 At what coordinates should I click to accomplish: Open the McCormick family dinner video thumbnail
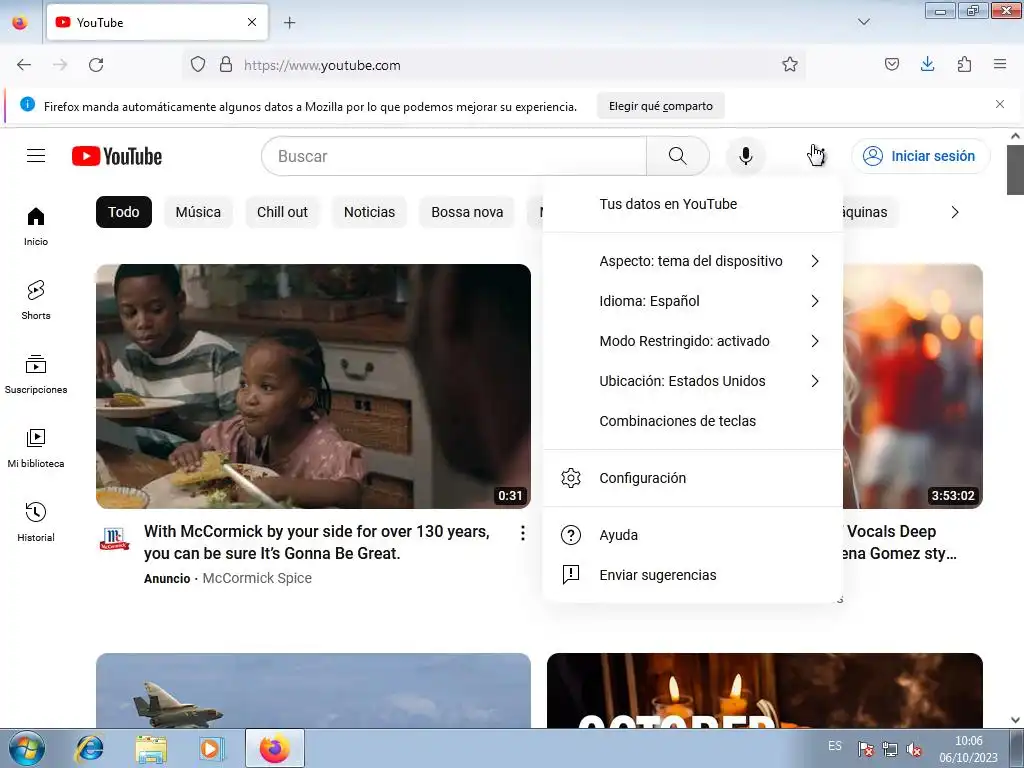(x=313, y=386)
